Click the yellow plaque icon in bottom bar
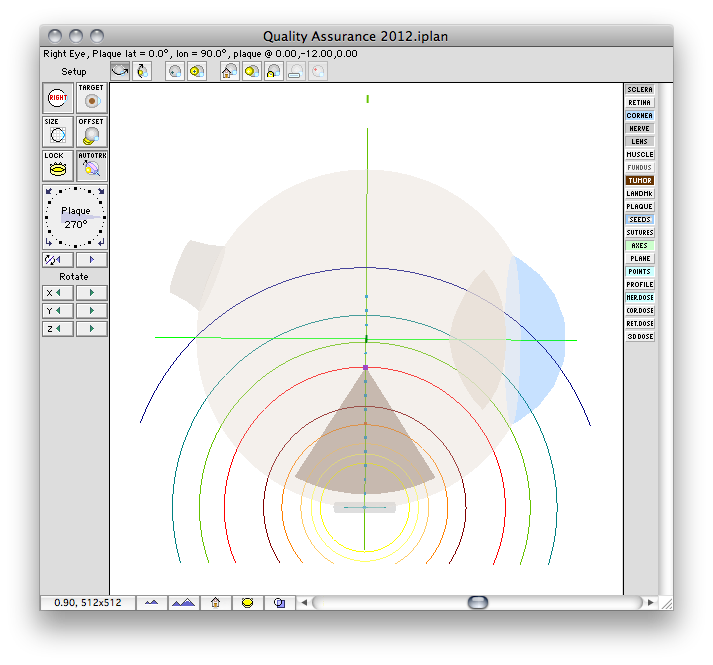The width and height of the screenshot is (713, 665). [247, 603]
